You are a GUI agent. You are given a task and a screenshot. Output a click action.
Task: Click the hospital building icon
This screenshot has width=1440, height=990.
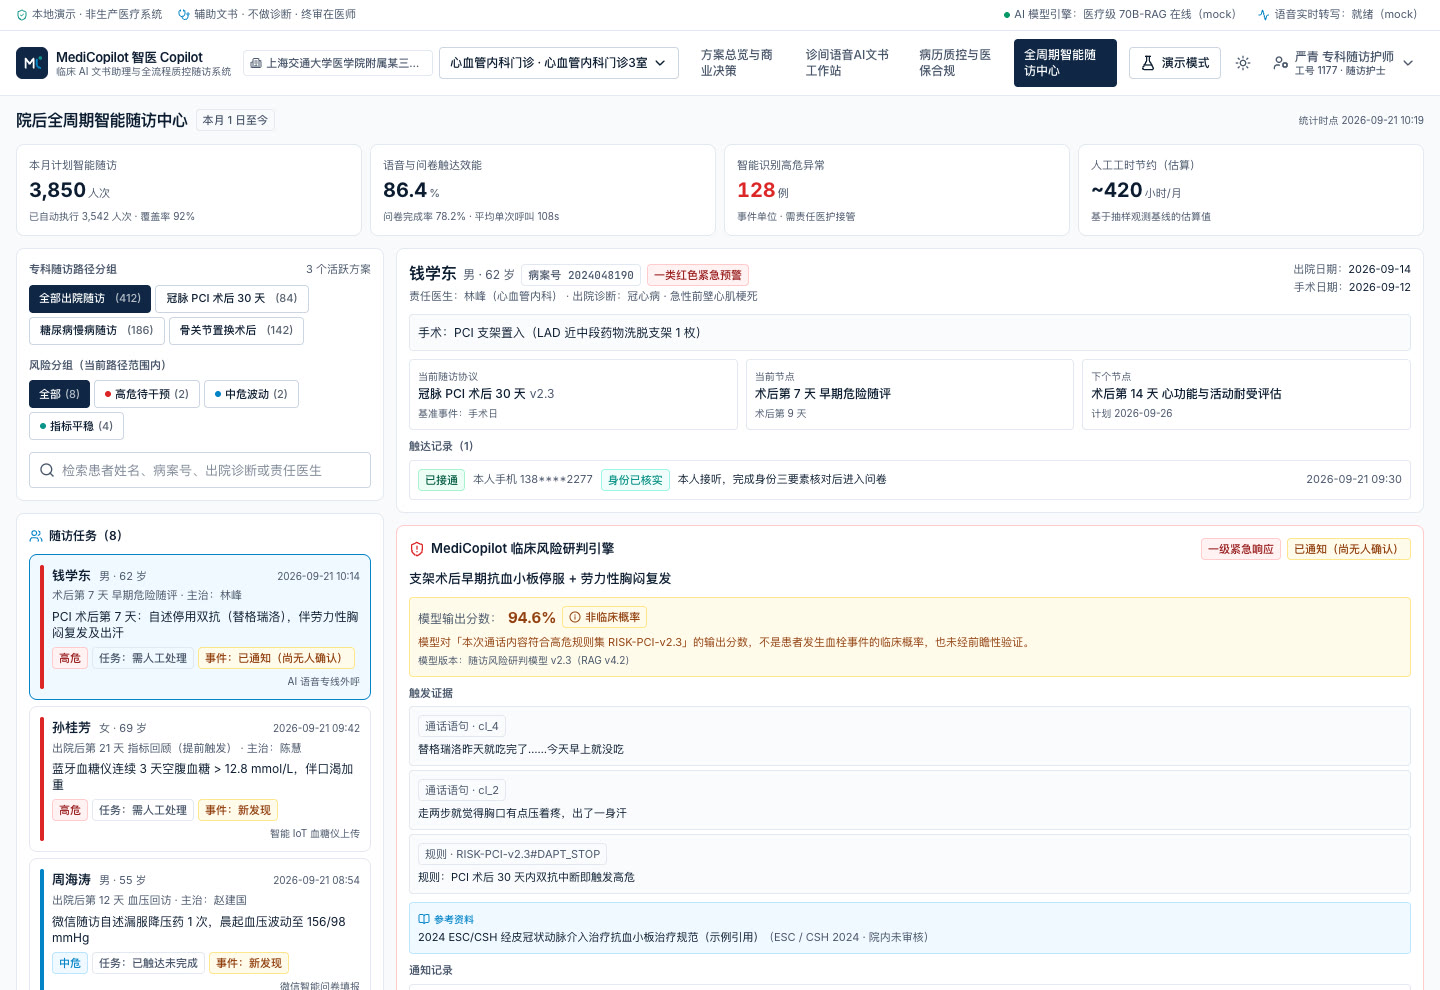click(x=256, y=63)
